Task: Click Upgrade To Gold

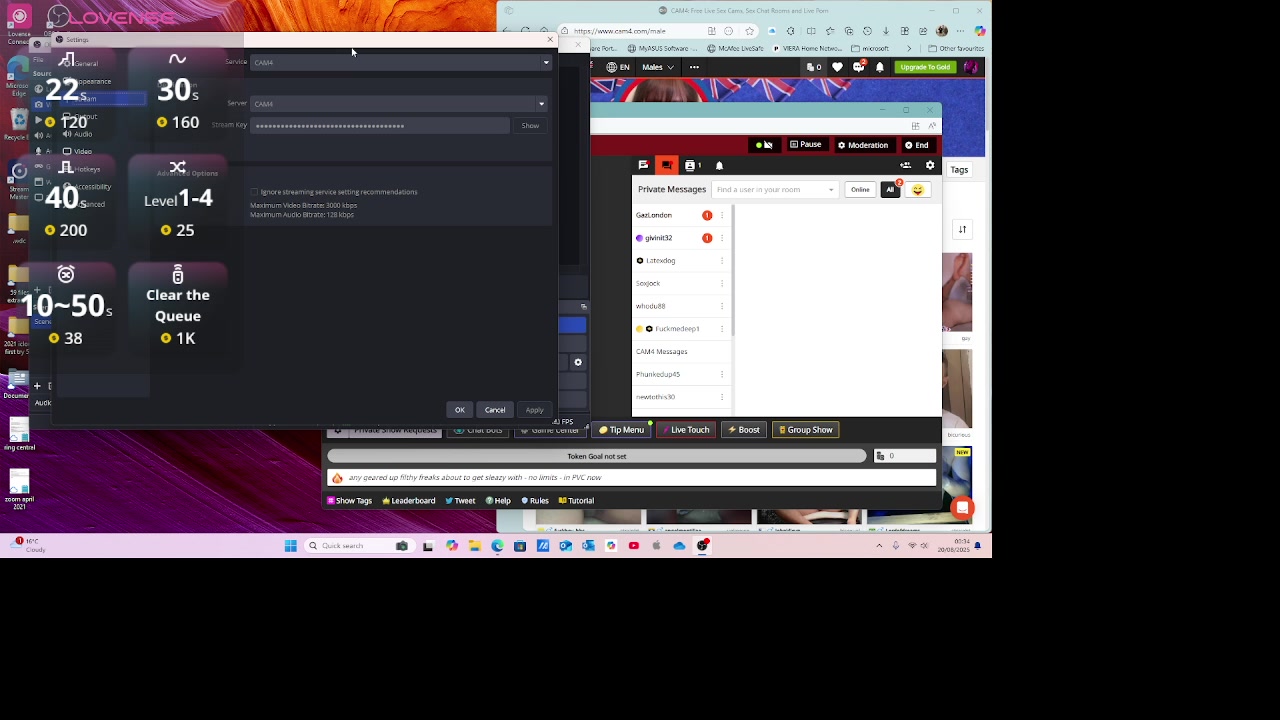Action: (x=925, y=67)
